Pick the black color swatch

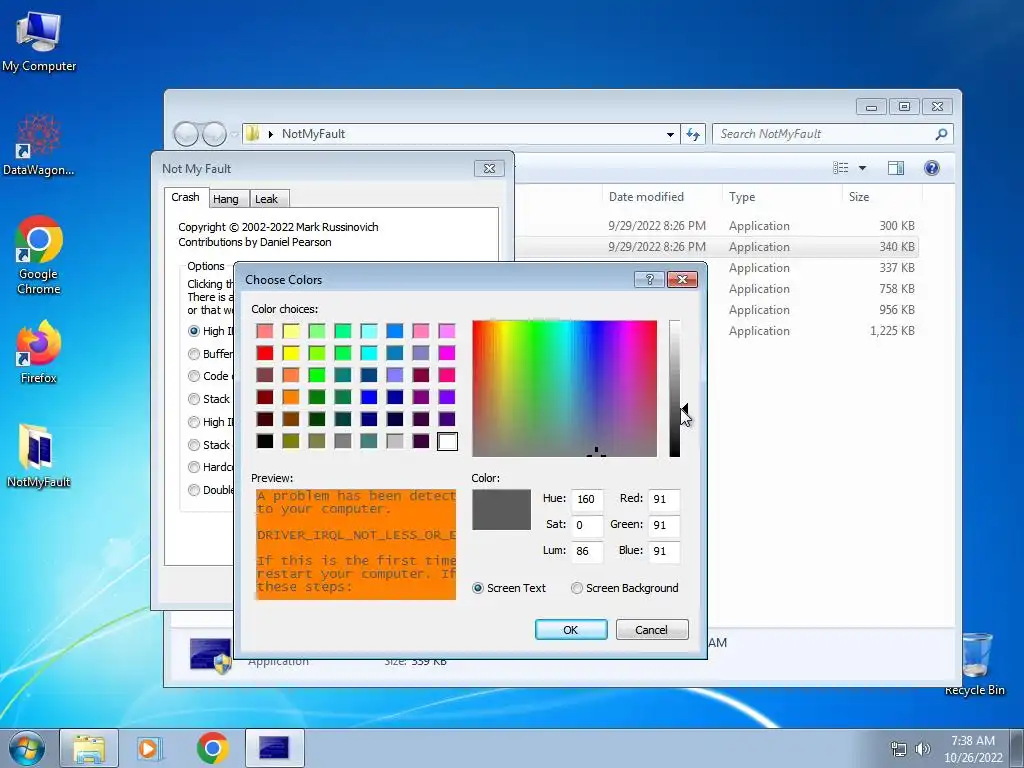click(x=264, y=441)
